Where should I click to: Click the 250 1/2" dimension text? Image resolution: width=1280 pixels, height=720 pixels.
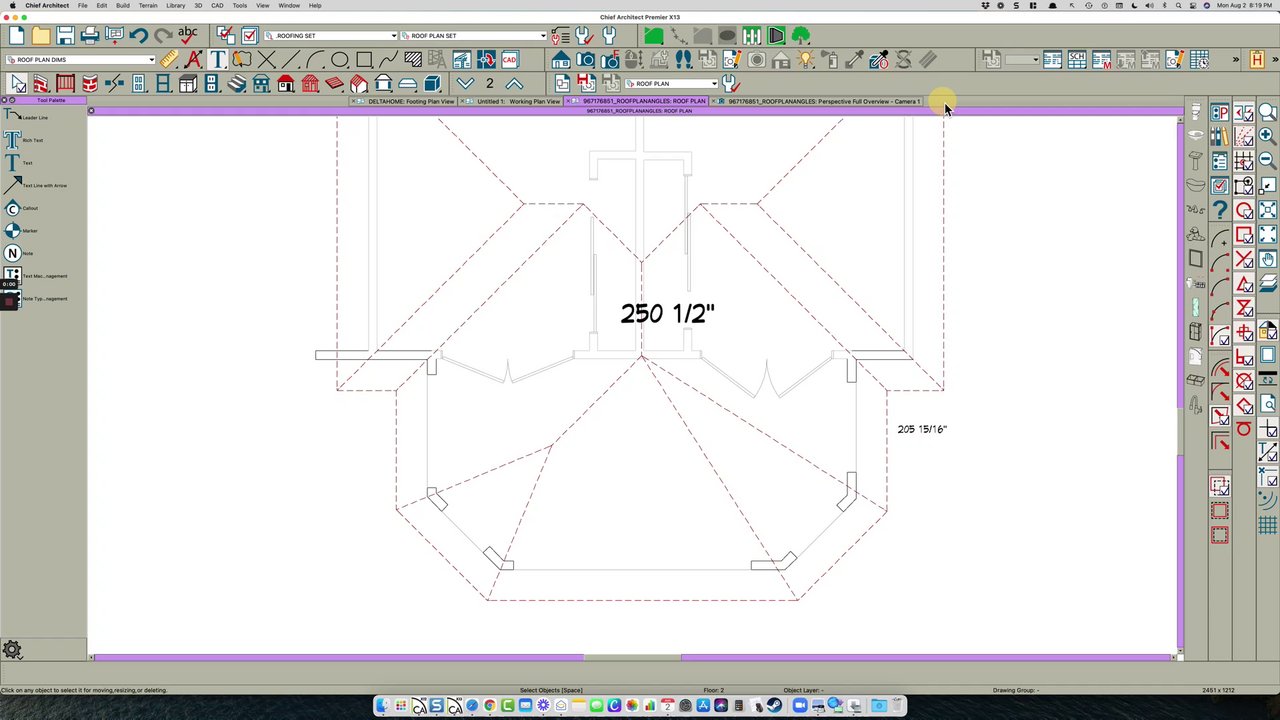coord(667,314)
